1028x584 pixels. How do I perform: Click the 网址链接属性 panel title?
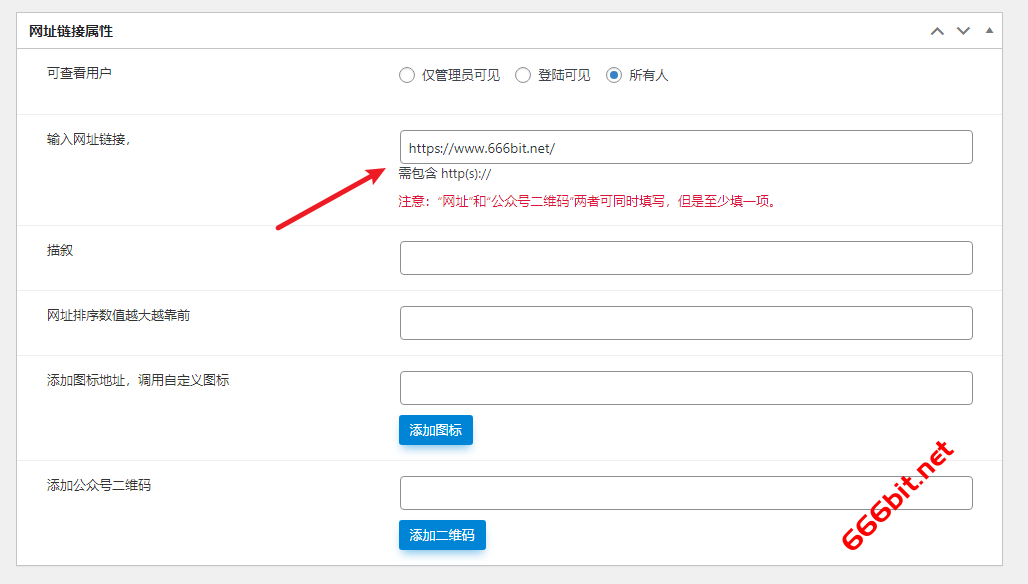click(x=71, y=31)
